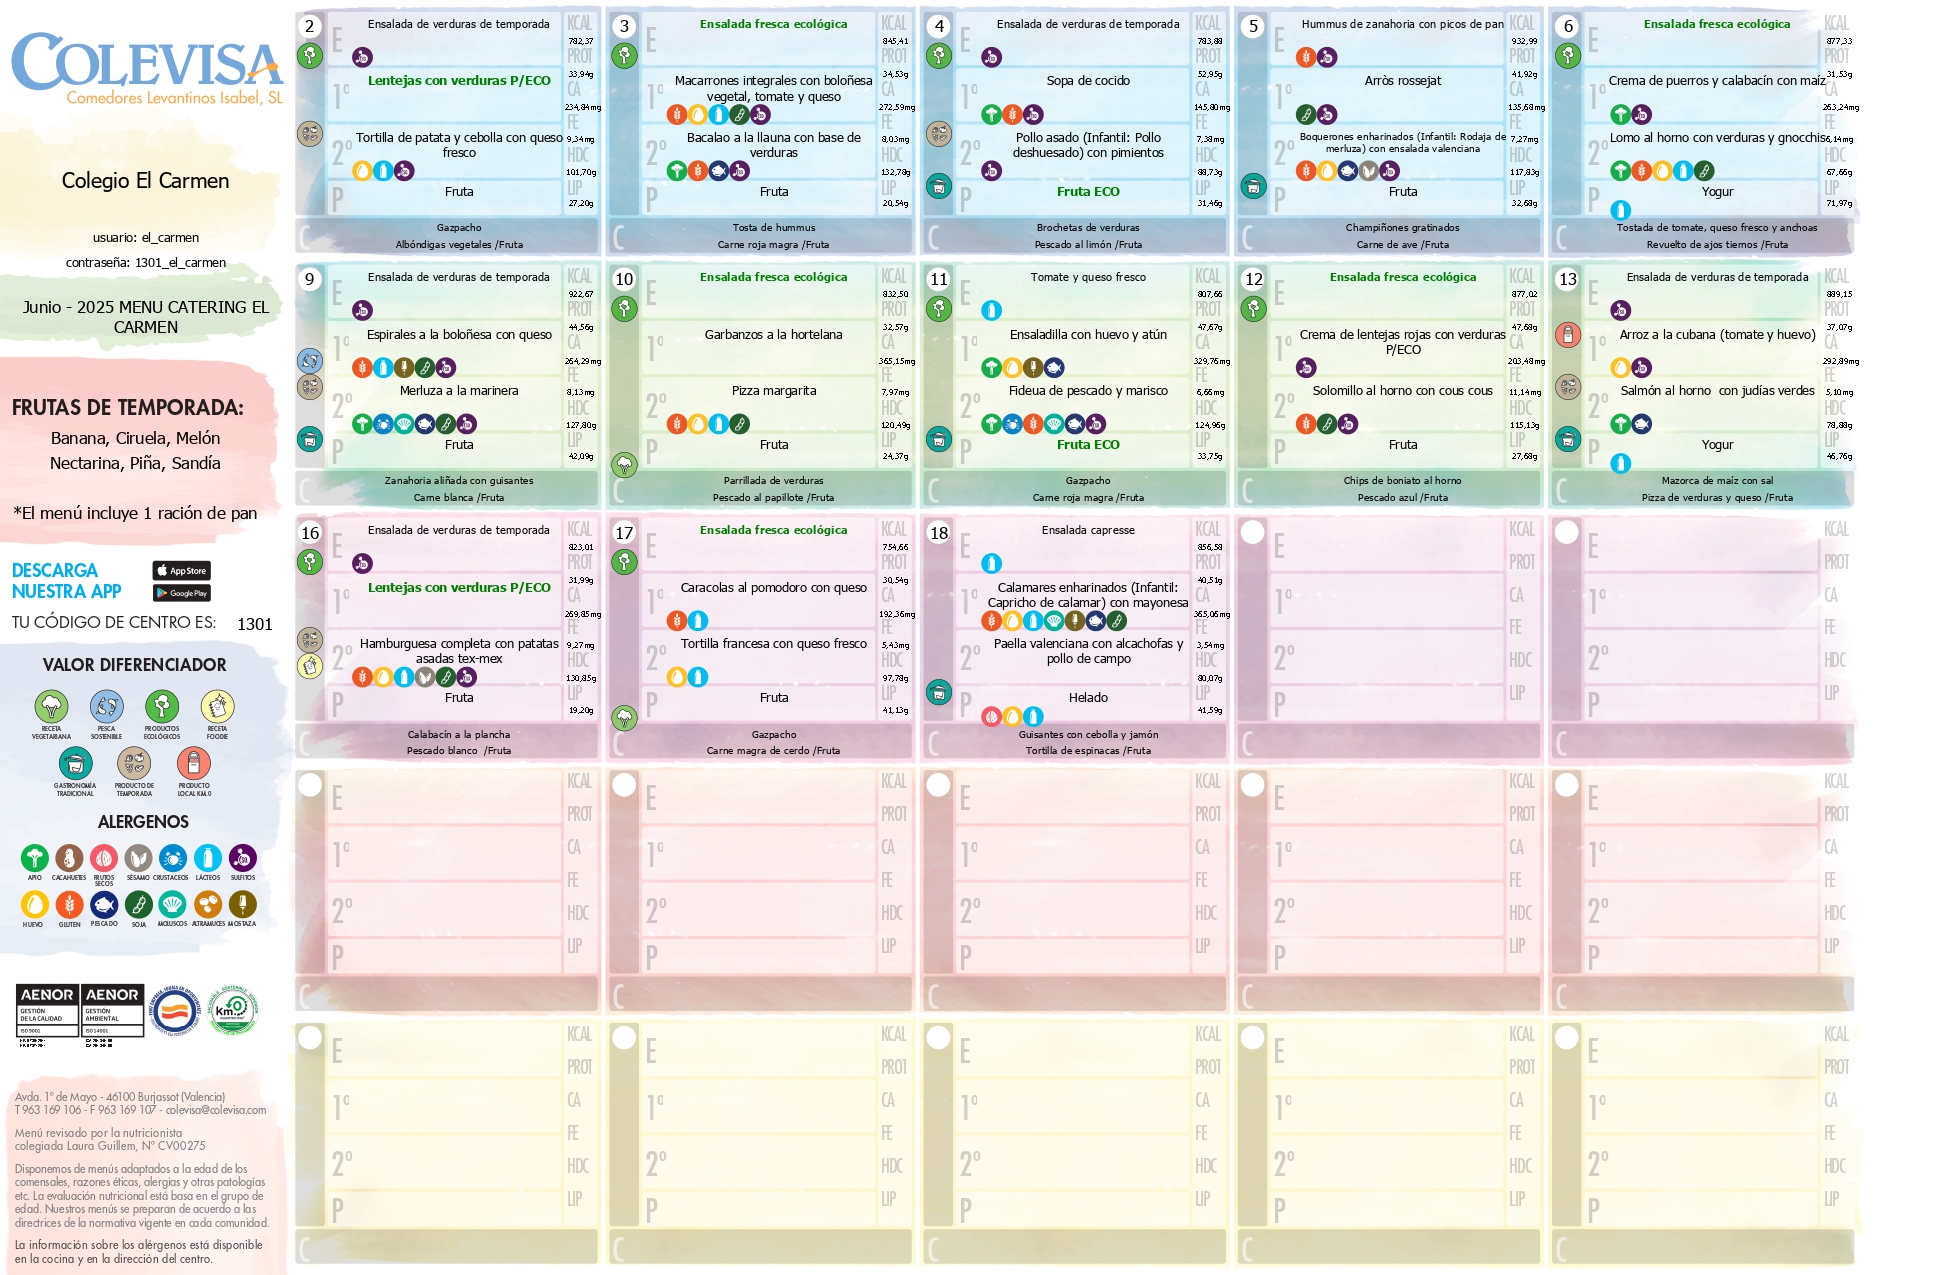Viewport: 1950px width, 1275px height.
Task: Click 'Caracolas al pomodoro con queso'
Action: coord(774,588)
